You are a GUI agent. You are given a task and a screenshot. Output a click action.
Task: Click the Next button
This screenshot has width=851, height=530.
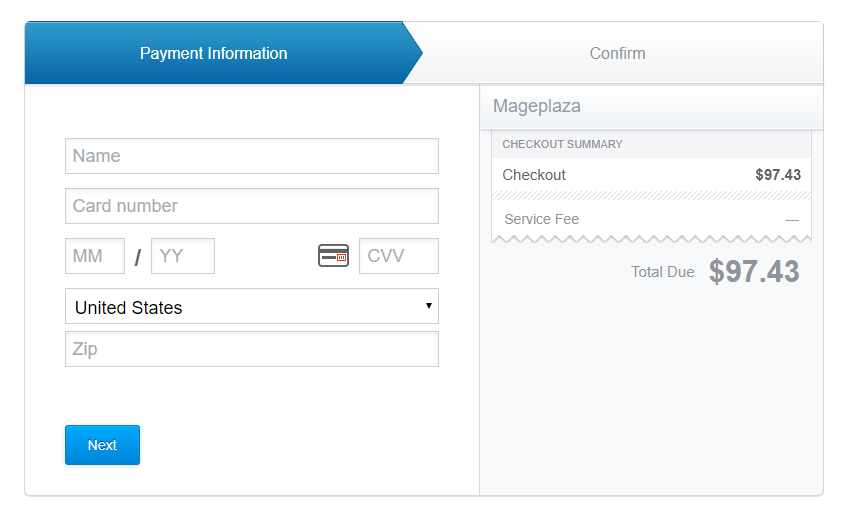pyautogui.click(x=103, y=445)
